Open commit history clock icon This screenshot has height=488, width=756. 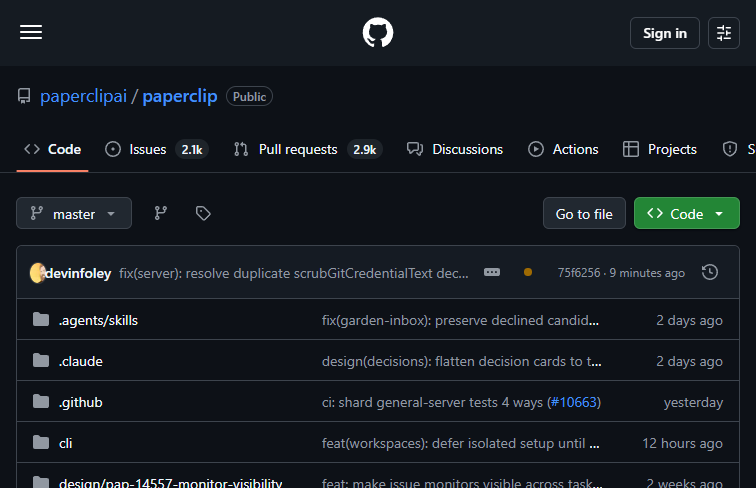[710, 272]
